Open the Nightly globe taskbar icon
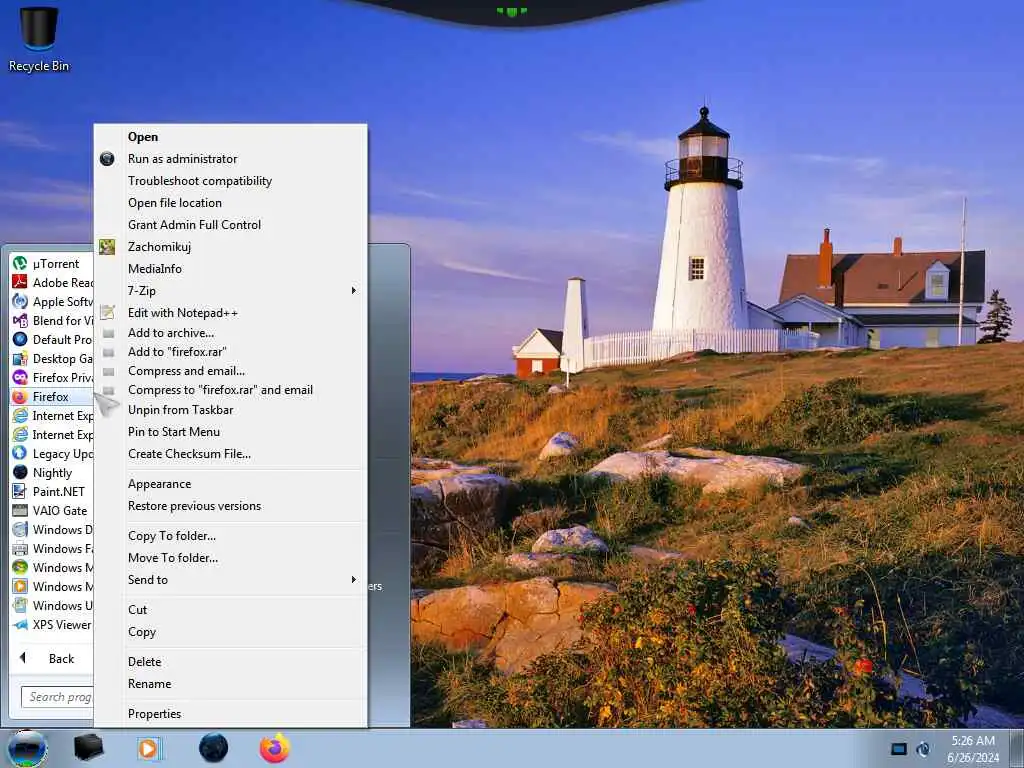Viewport: 1024px width, 768px height. [x=213, y=748]
